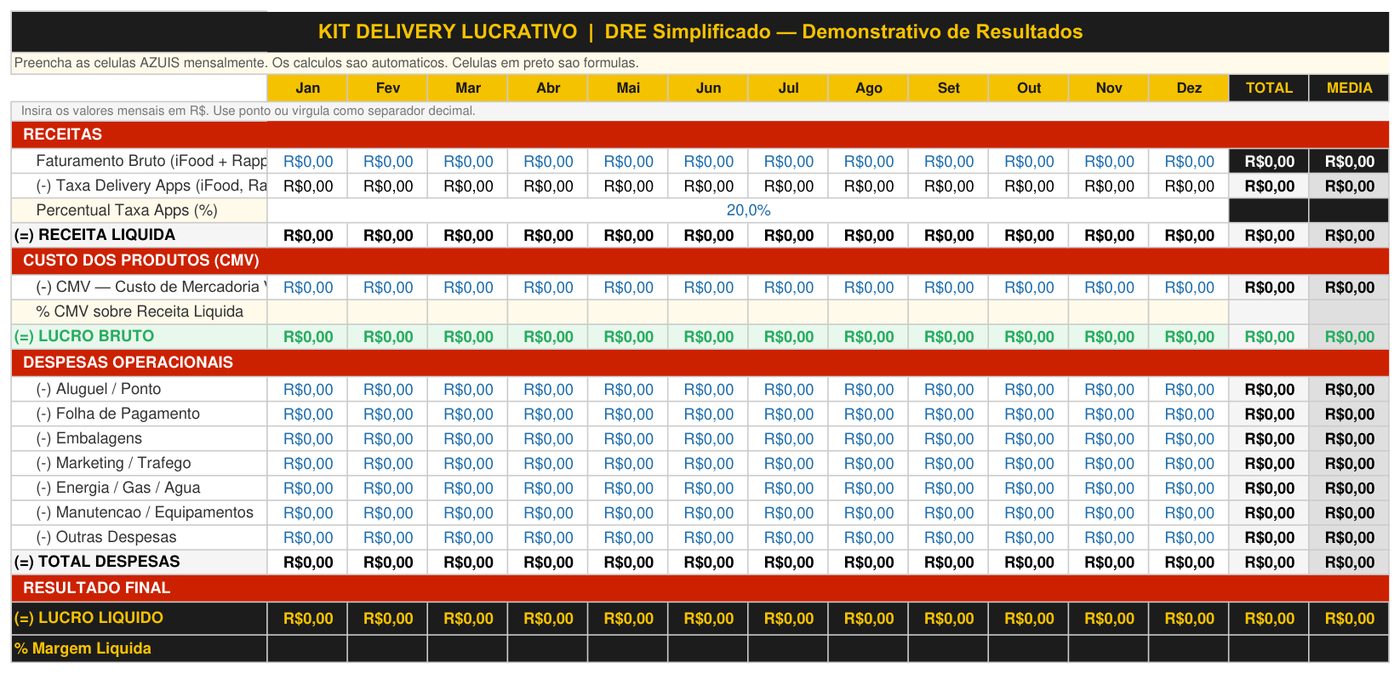Click the CMV cell for Fev
Viewport: 1400px width, 674px height.
(388, 287)
